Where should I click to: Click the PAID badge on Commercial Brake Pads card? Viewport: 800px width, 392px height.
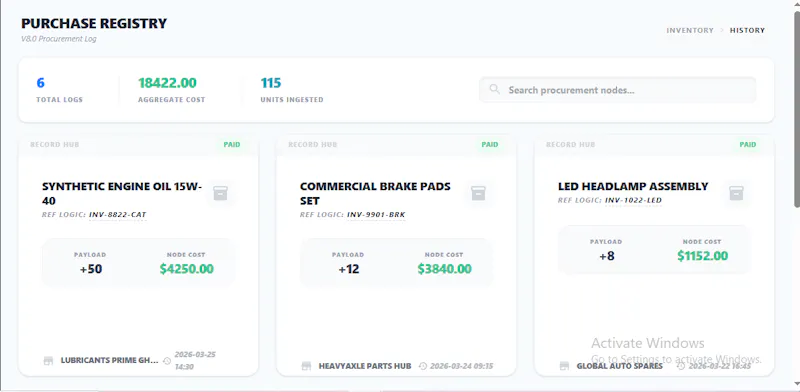pos(490,145)
